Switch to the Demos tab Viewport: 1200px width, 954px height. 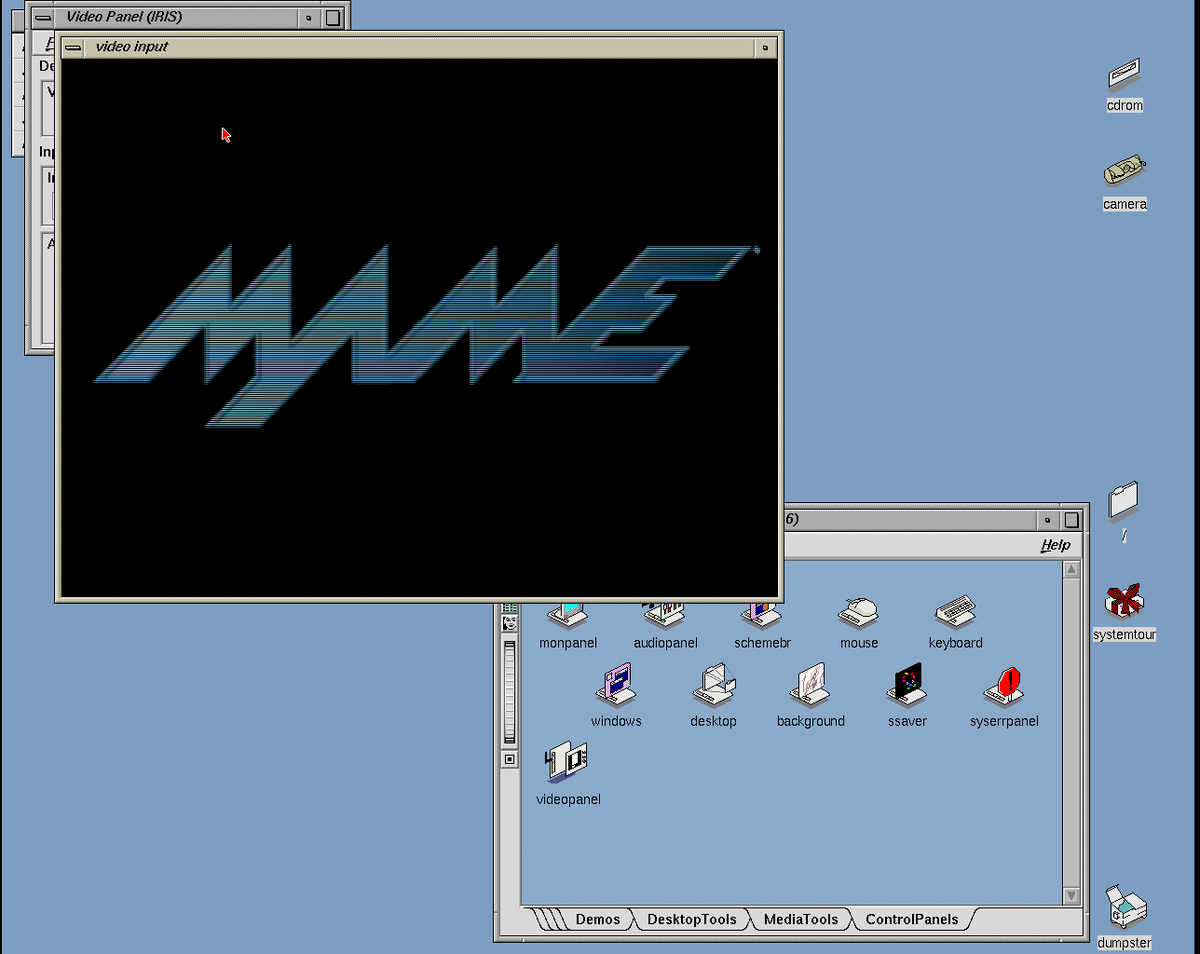pyautogui.click(x=597, y=920)
